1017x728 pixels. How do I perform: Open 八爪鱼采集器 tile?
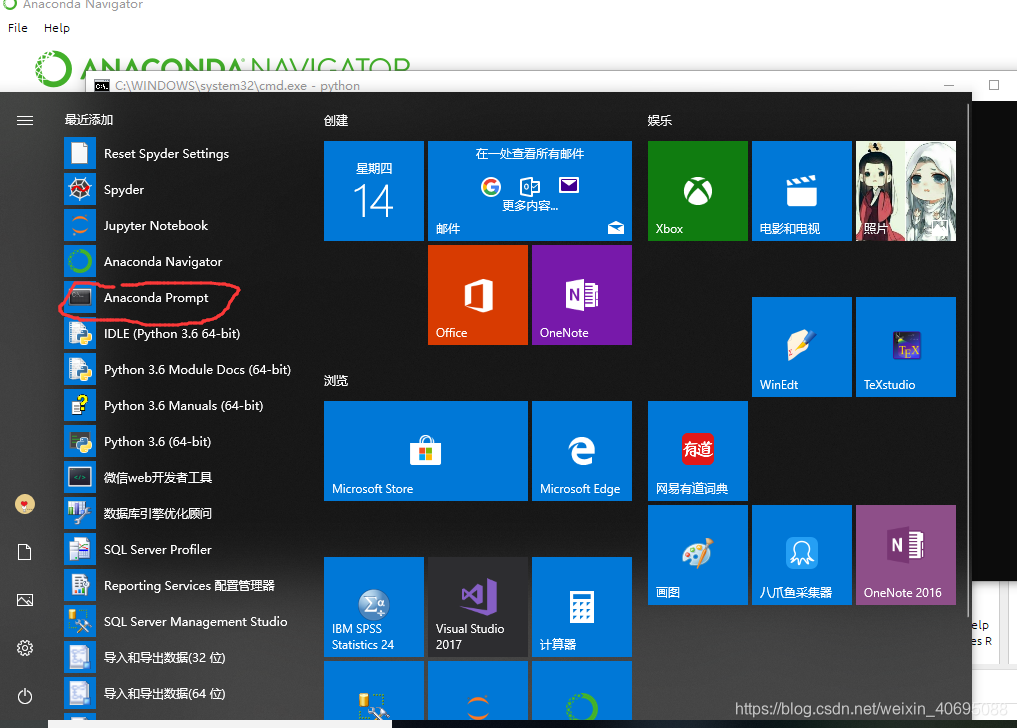[x=802, y=555]
